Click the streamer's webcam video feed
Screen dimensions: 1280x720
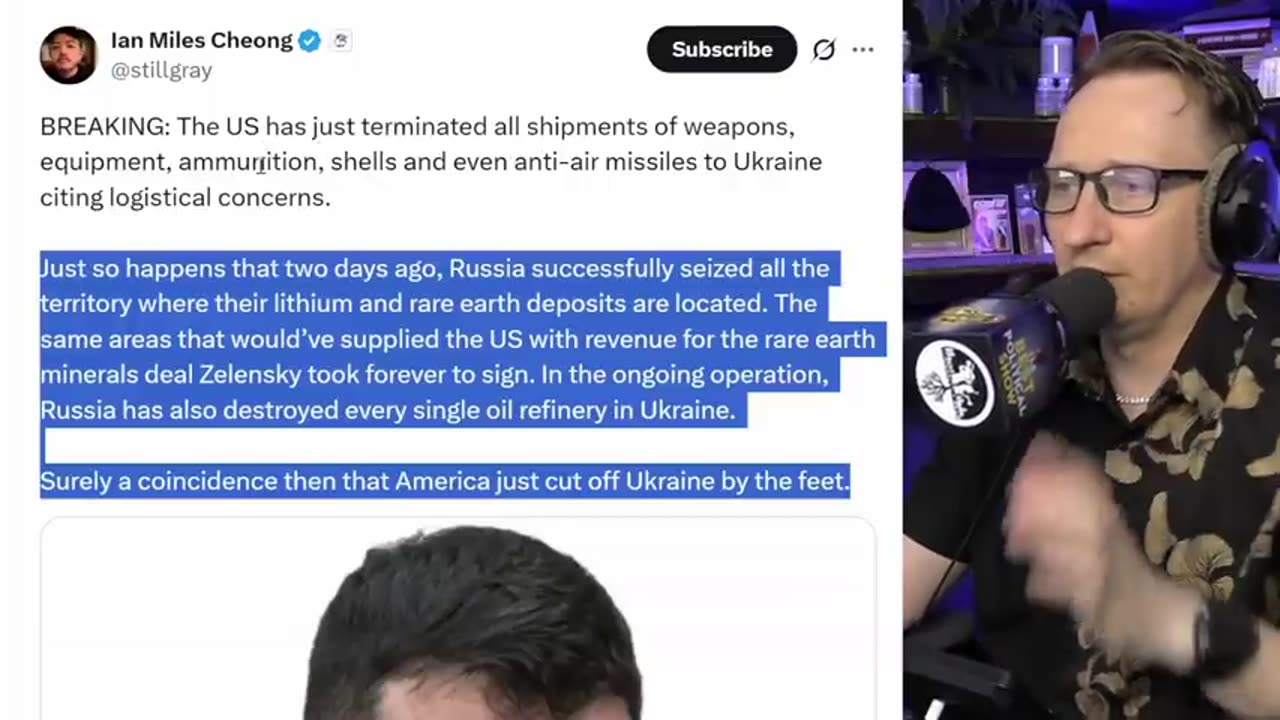[x=1091, y=360]
